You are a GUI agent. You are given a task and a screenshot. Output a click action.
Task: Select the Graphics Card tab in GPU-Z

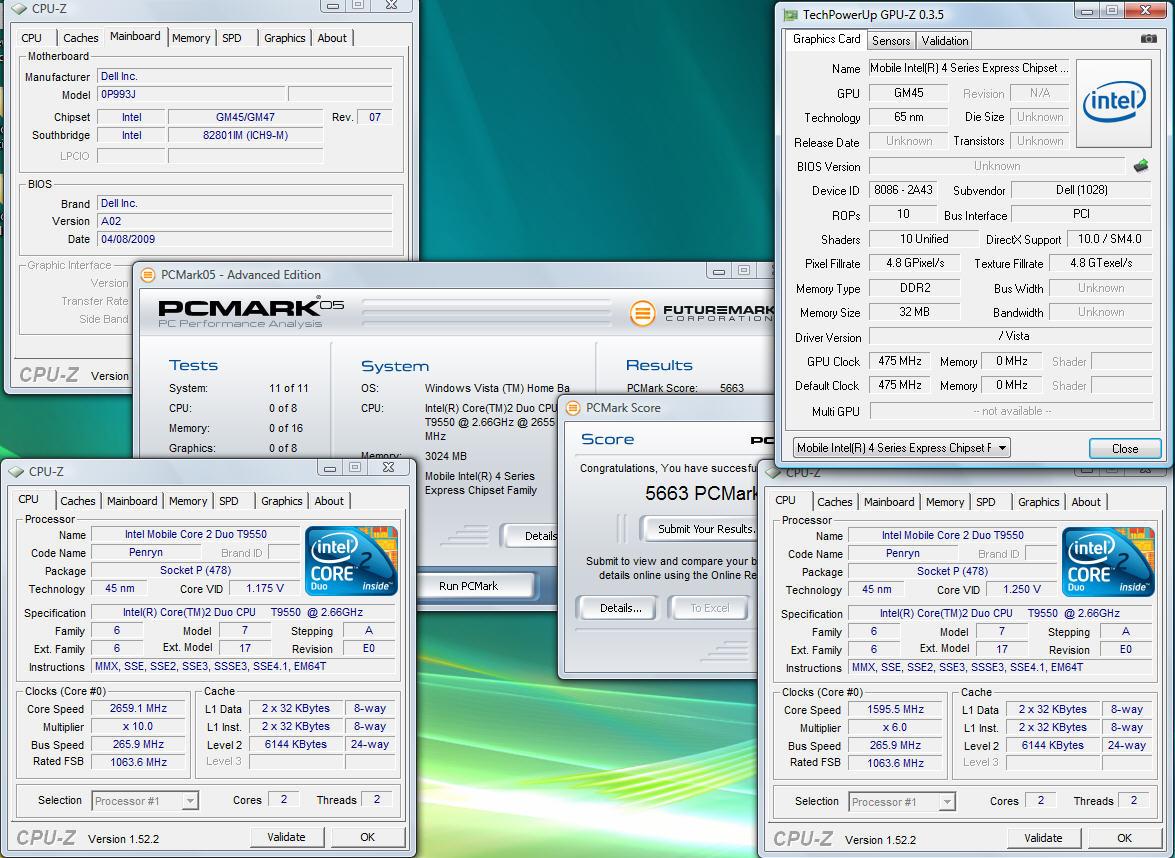pyautogui.click(x=827, y=39)
